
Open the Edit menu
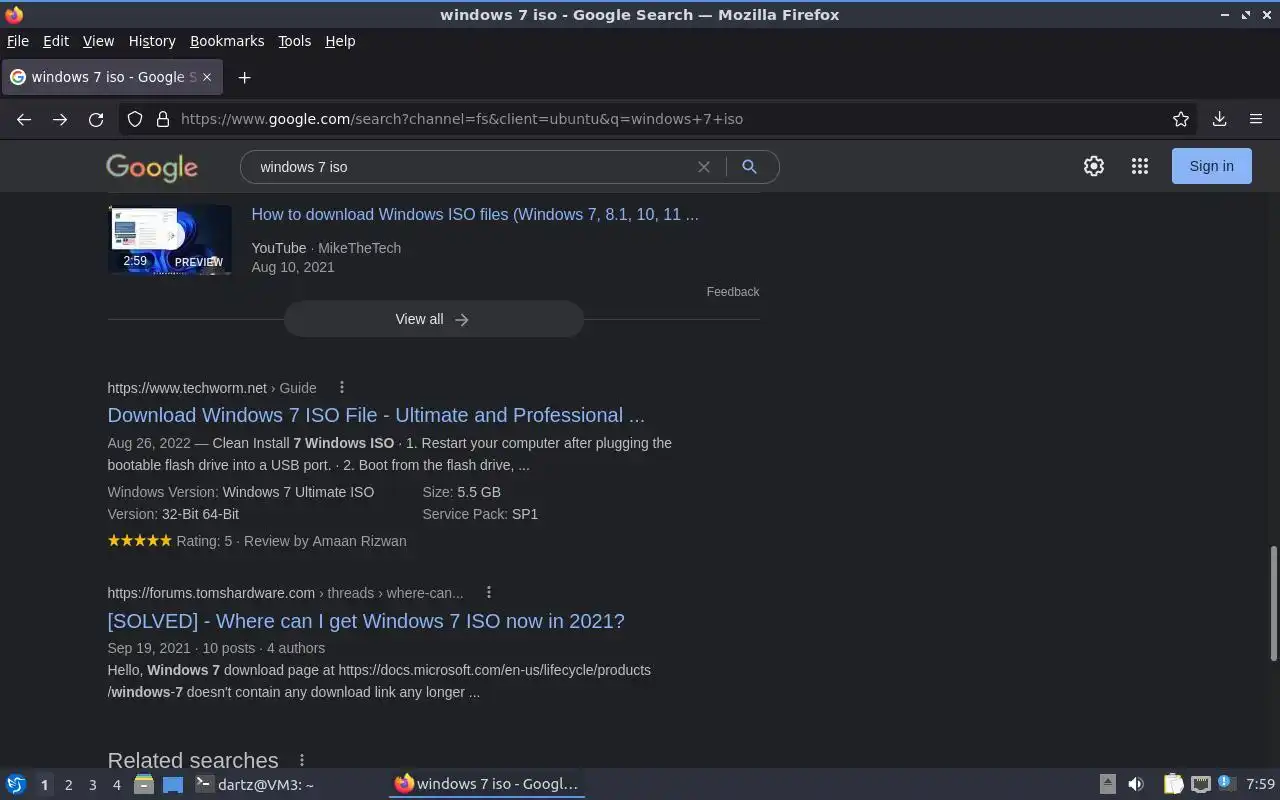[x=56, y=41]
